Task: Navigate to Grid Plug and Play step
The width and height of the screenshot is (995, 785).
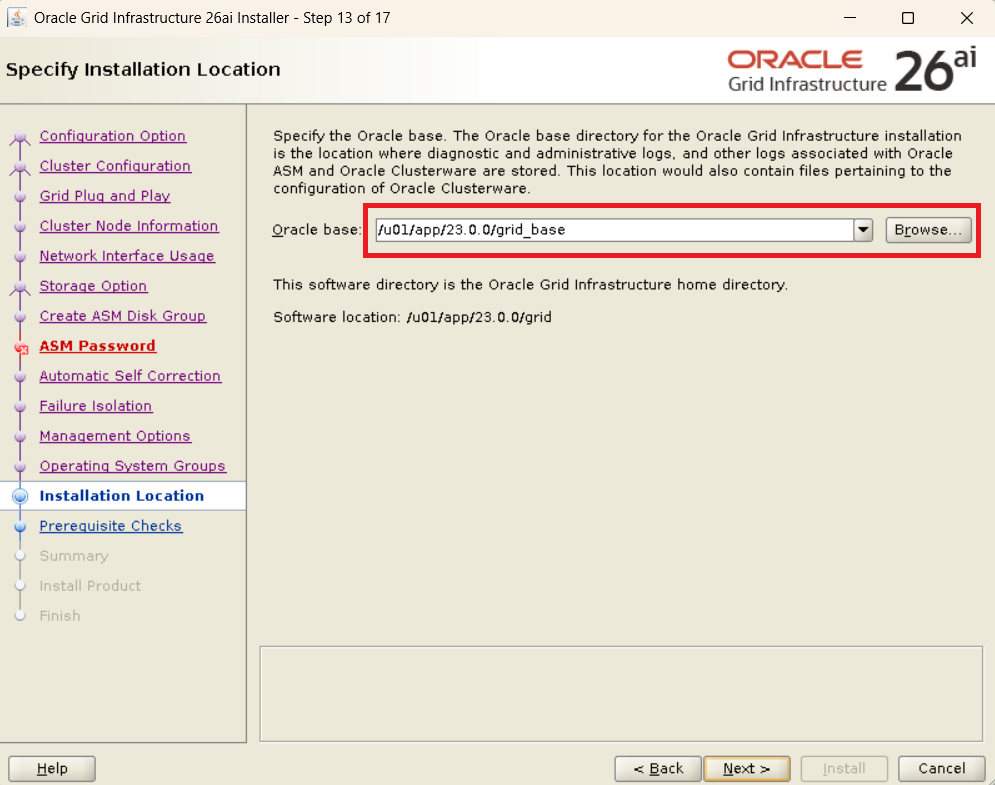Action: (x=105, y=196)
